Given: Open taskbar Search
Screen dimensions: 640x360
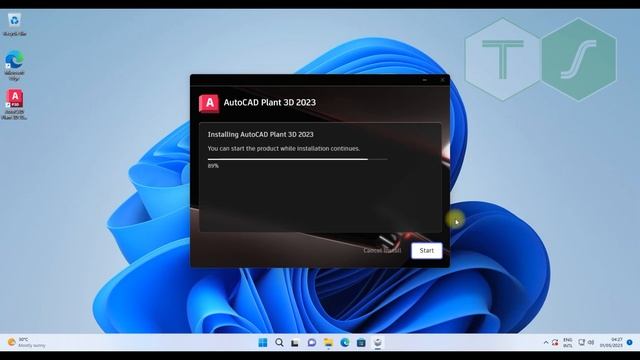Looking at the screenshot, I should 279,342.
